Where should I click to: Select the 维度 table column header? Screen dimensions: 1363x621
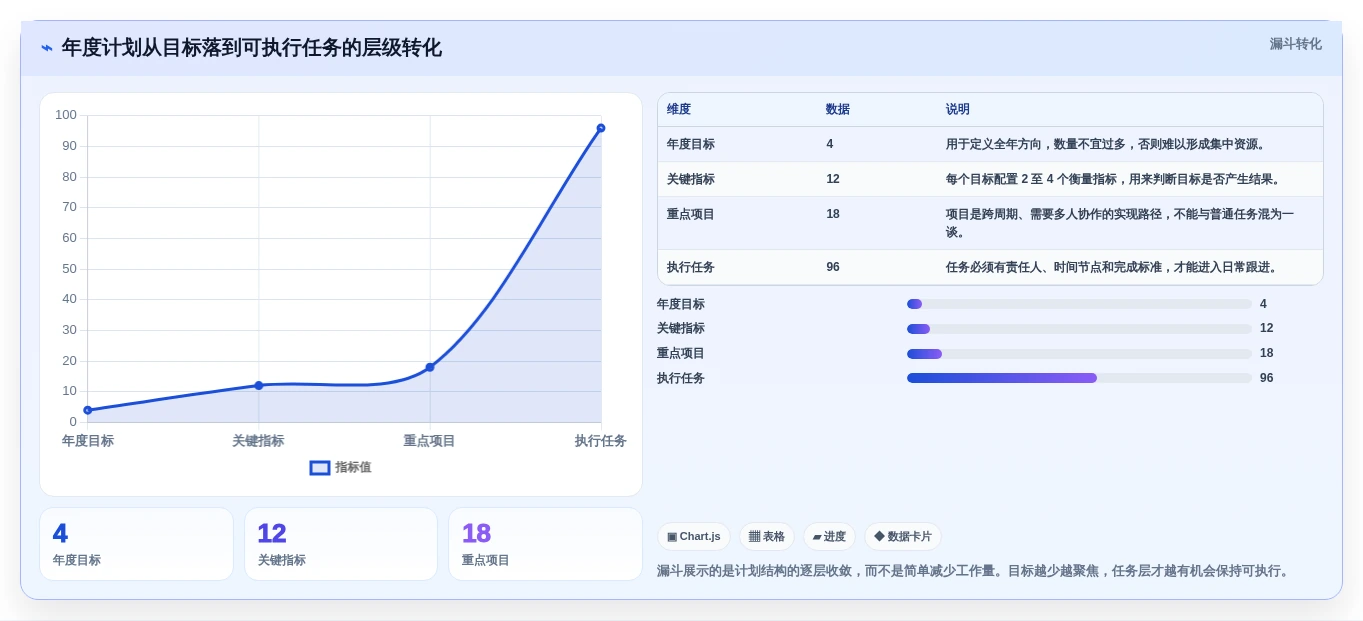tap(679, 109)
